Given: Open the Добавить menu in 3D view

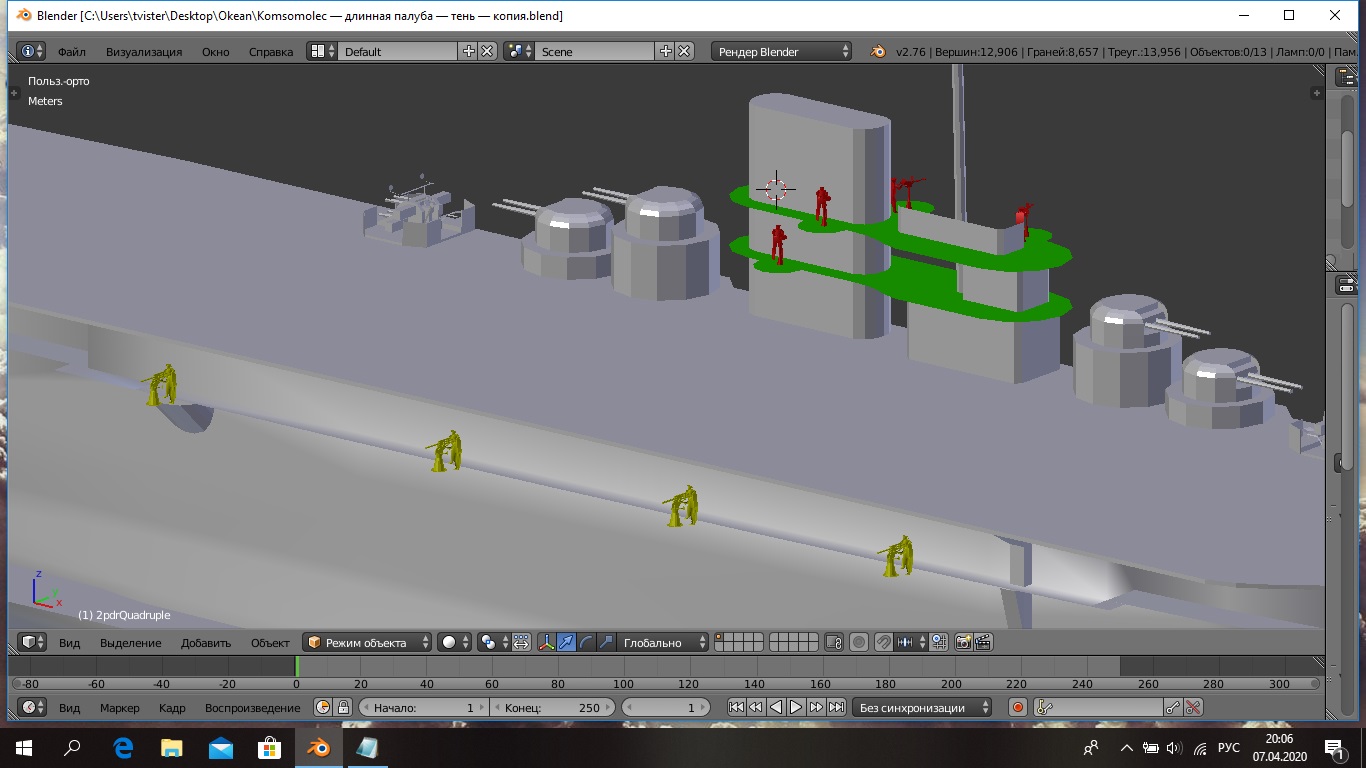Looking at the screenshot, I should point(205,642).
